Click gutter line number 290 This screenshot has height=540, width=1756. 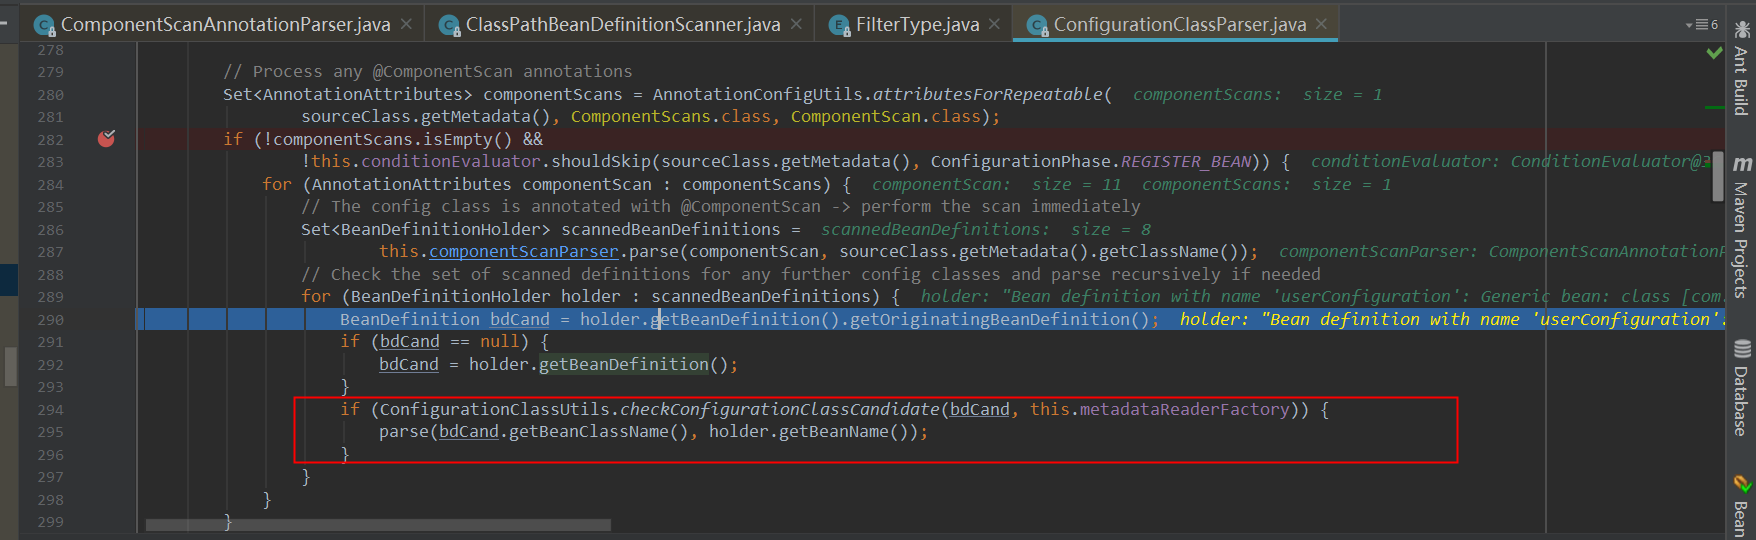pyautogui.click(x=50, y=320)
